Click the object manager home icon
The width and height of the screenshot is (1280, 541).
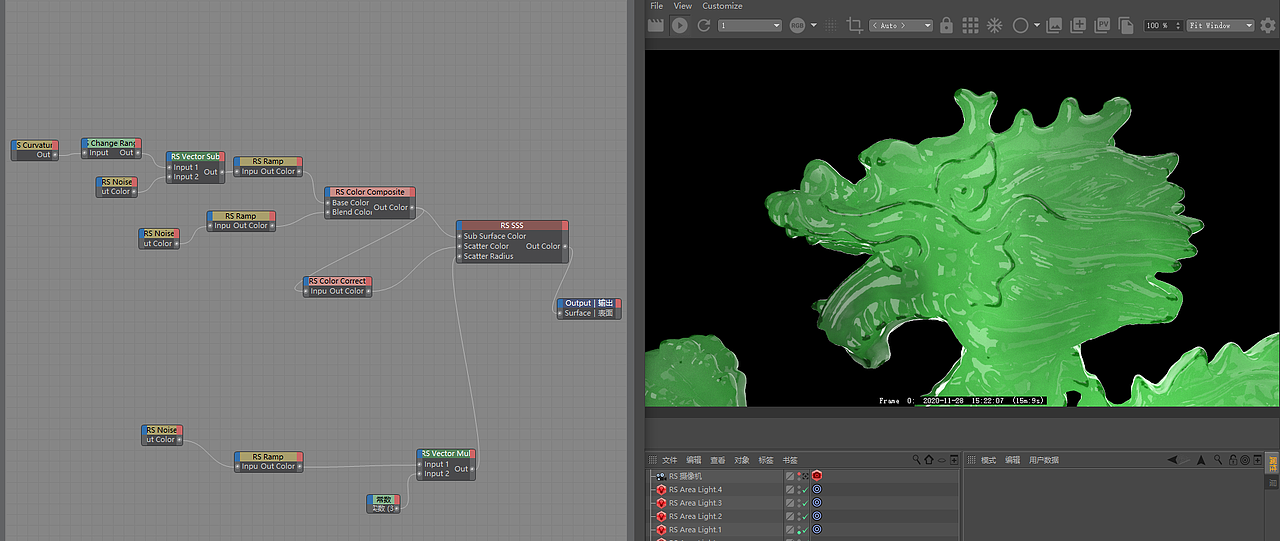tap(928, 460)
